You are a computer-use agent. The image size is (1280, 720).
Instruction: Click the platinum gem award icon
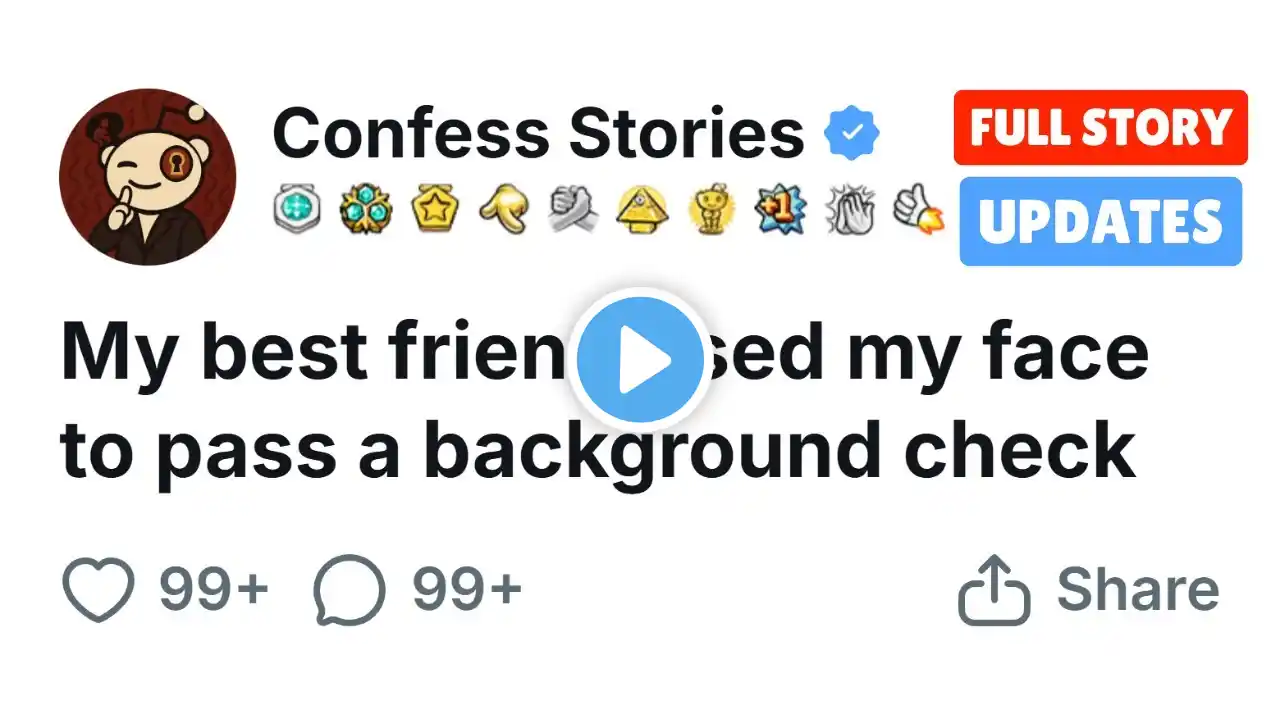297,211
